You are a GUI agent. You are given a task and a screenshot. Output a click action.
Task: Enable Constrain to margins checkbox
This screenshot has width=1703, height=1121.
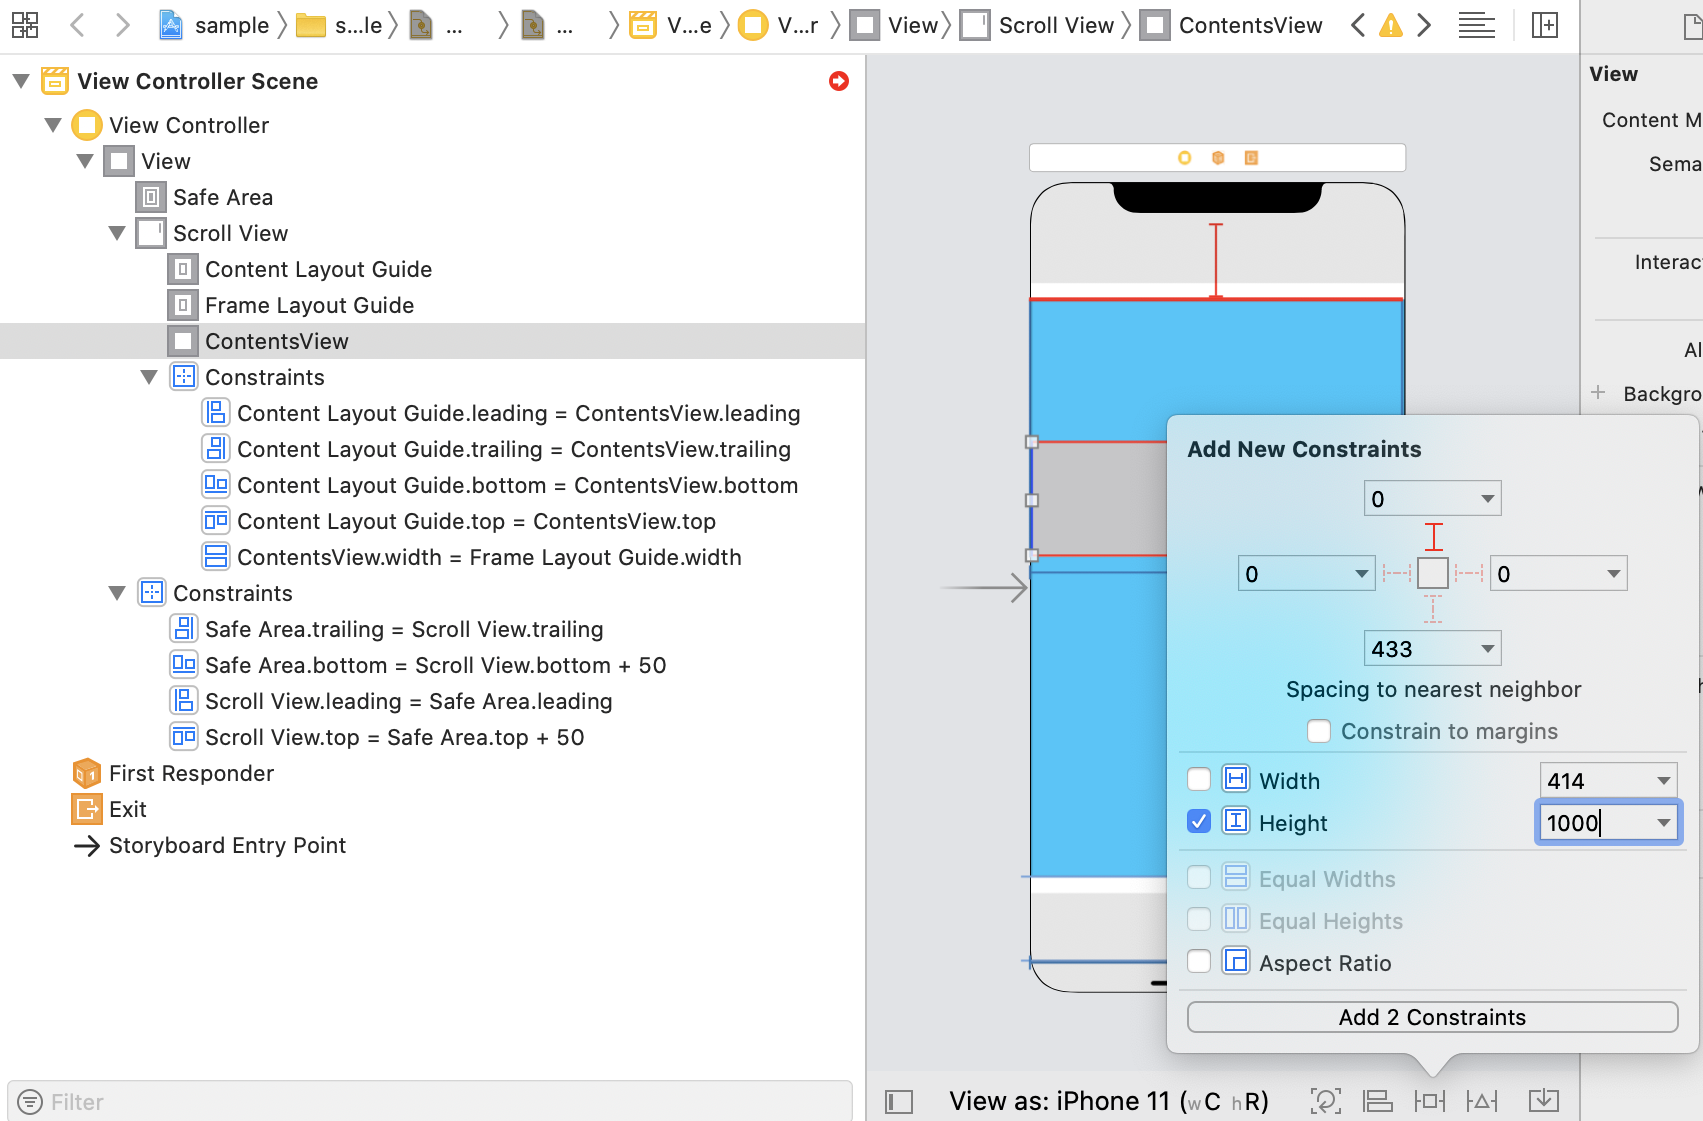(x=1319, y=731)
